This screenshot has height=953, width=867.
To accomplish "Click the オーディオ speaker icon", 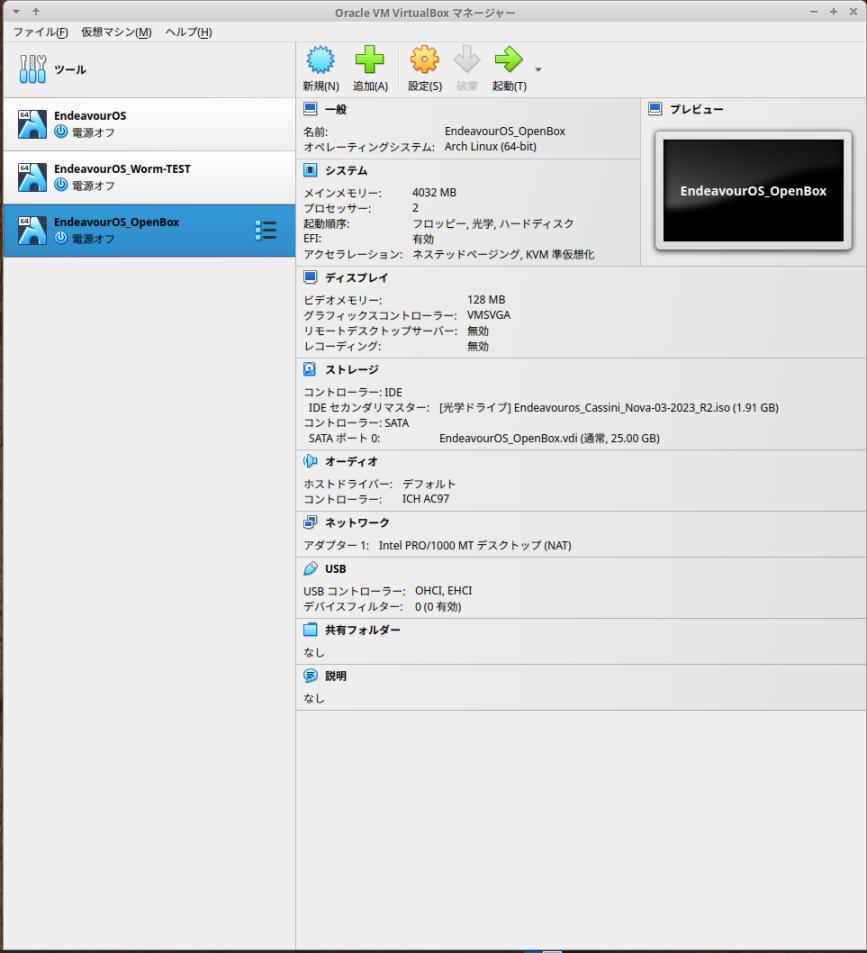I will click(x=310, y=461).
